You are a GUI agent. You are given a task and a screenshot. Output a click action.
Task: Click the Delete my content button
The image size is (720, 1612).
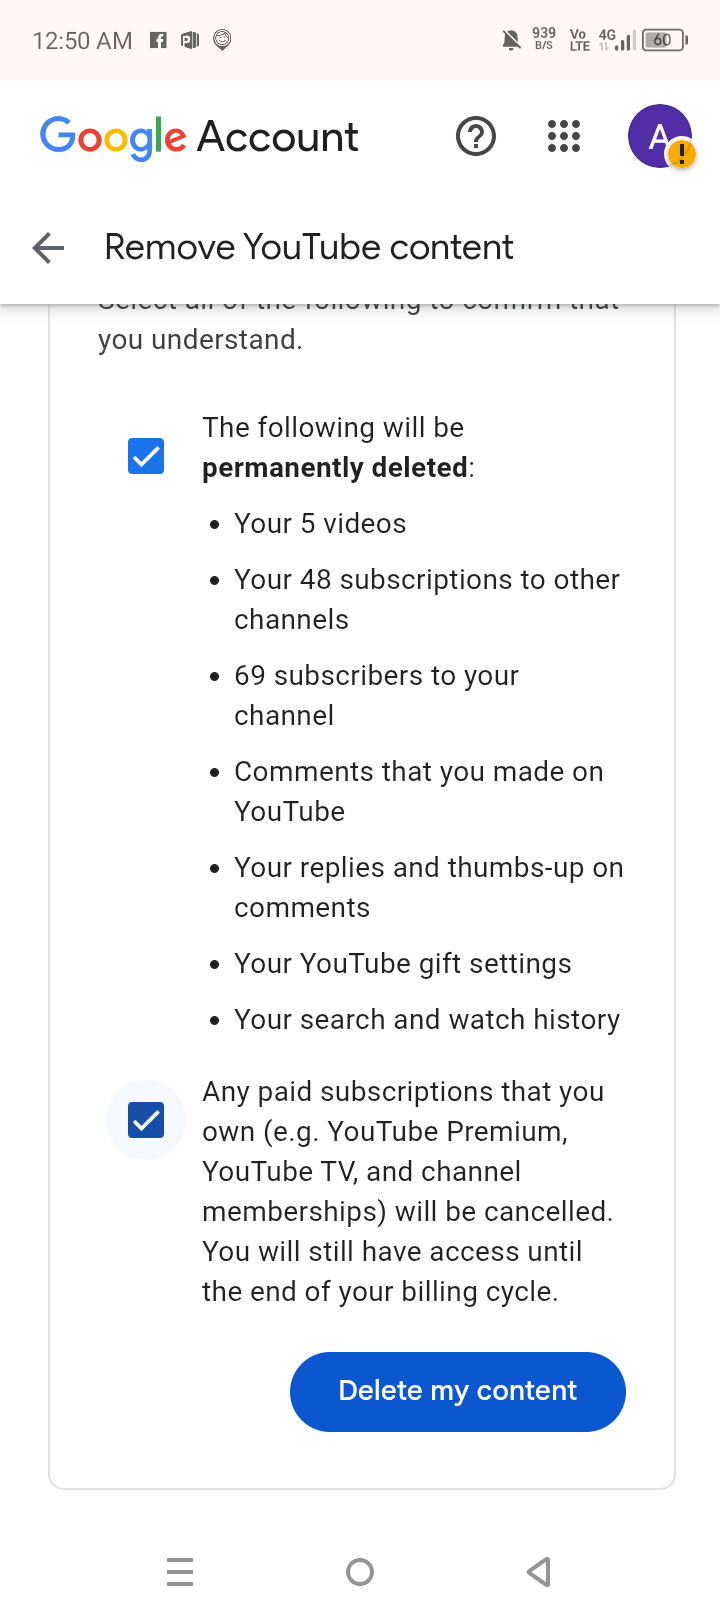pos(458,1391)
